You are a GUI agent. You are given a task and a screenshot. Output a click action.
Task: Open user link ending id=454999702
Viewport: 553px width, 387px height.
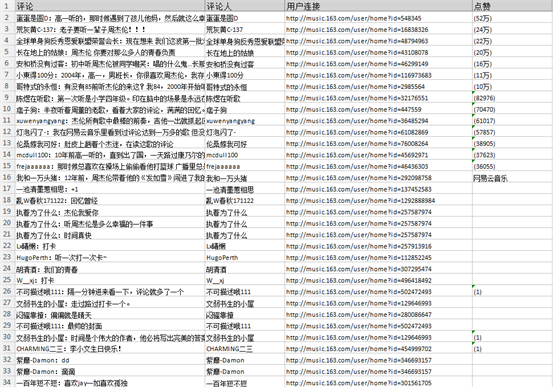tap(359, 349)
